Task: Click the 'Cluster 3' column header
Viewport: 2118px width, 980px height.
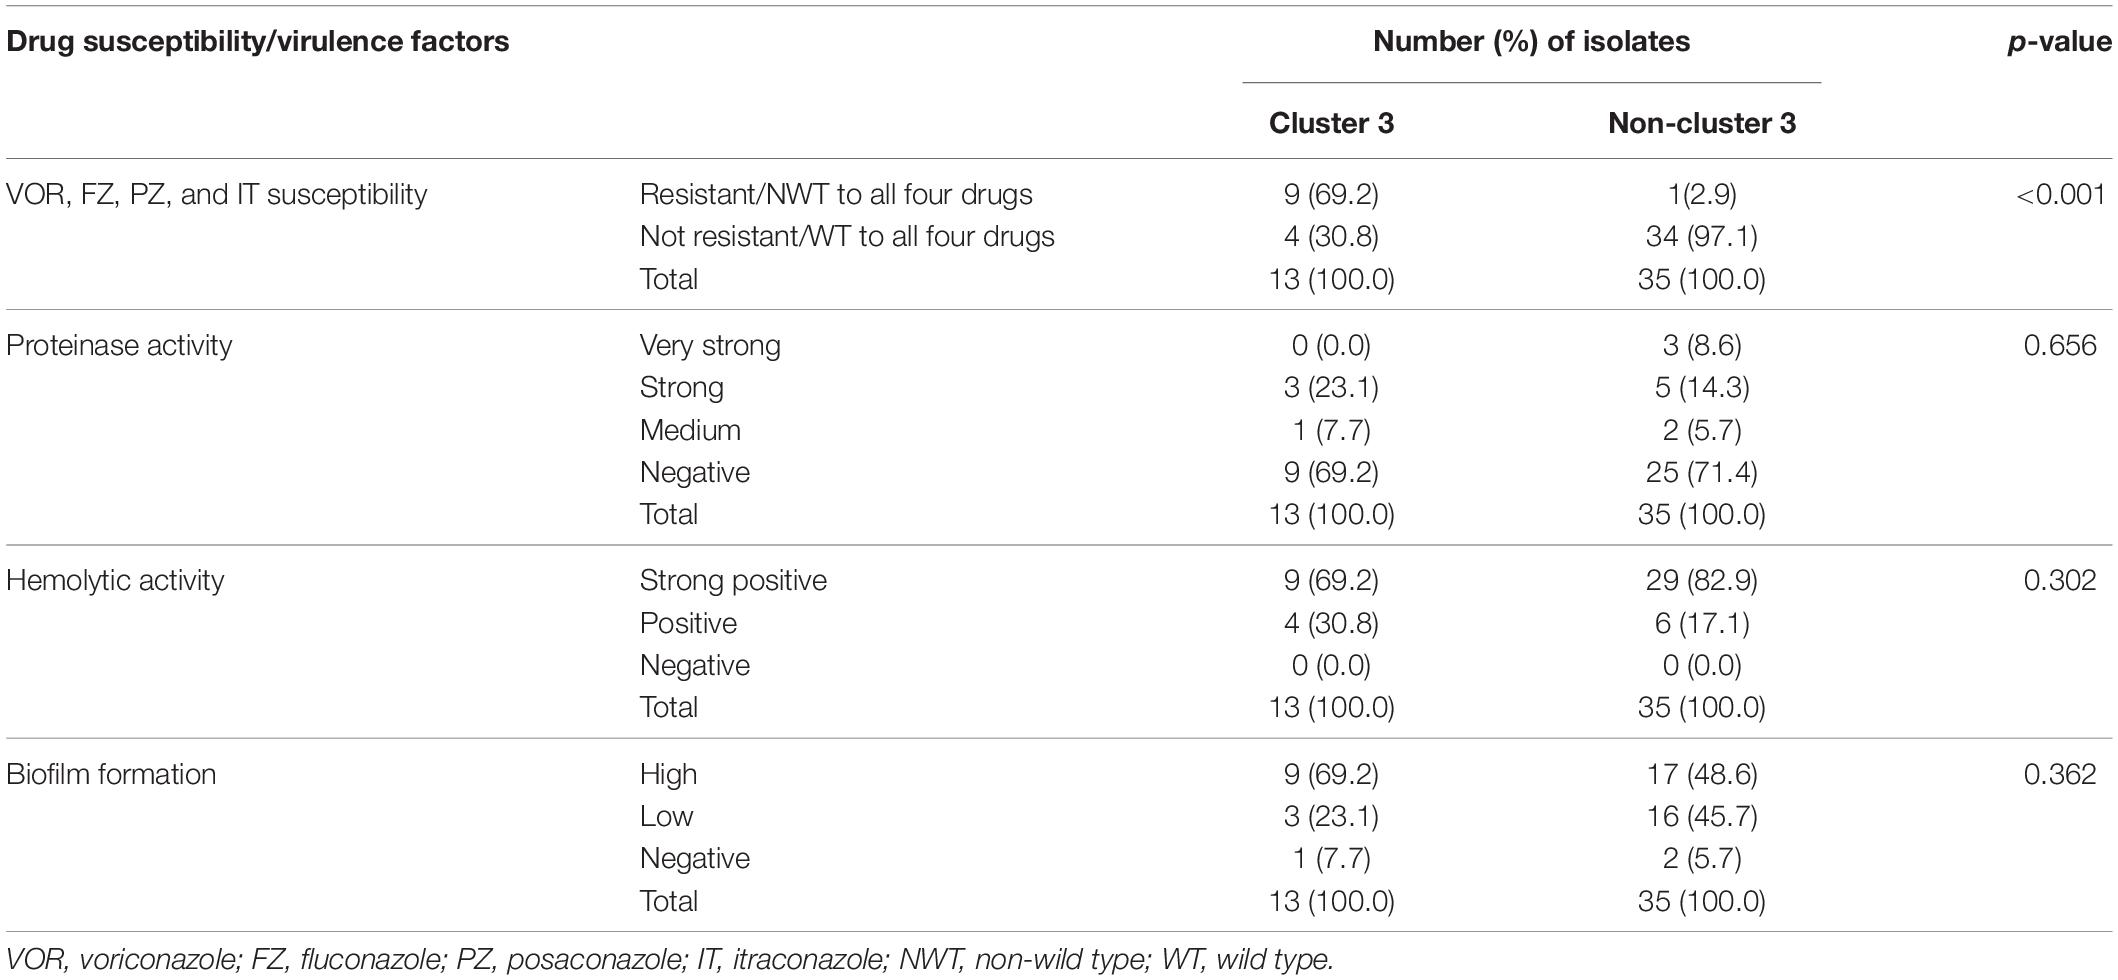Action: 1331,123
